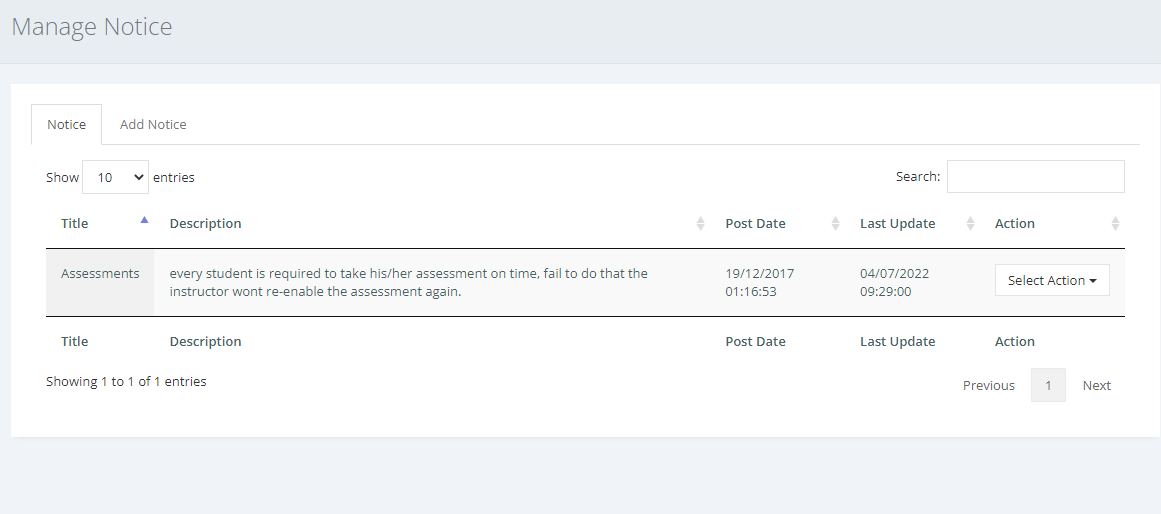Switch to the Add Notice tab
This screenshot has width=1161, height=514.
tap(153, 124)
